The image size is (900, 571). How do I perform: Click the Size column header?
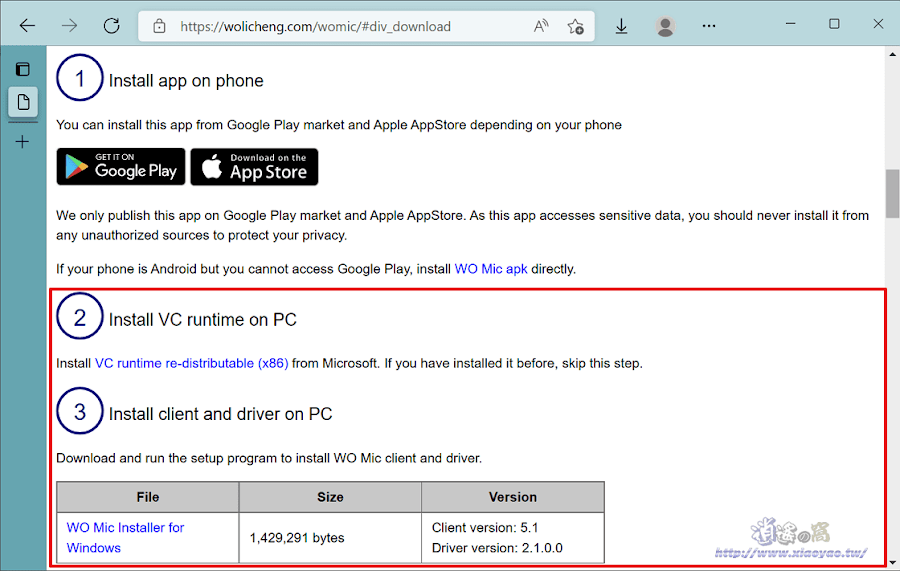click(x=330, y=497)
